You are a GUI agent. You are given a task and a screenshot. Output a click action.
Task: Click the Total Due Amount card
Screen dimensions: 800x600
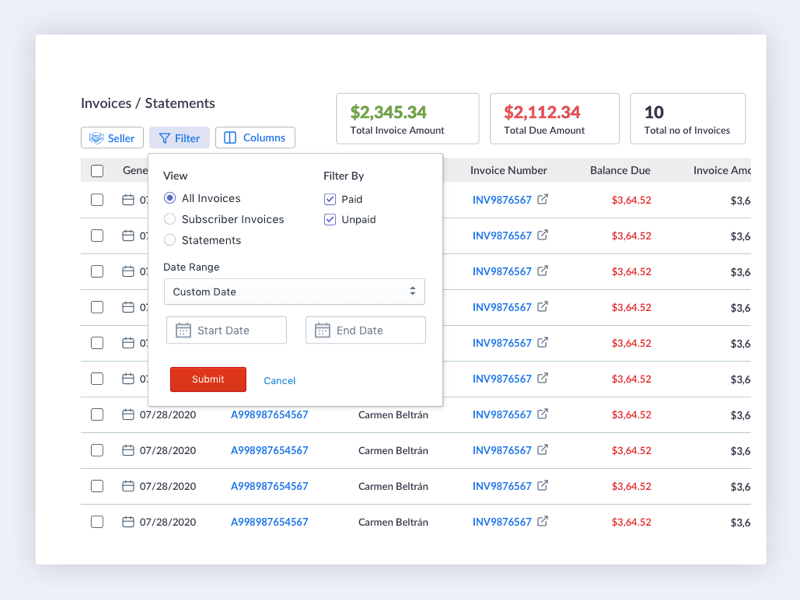(x=555, y=118)
